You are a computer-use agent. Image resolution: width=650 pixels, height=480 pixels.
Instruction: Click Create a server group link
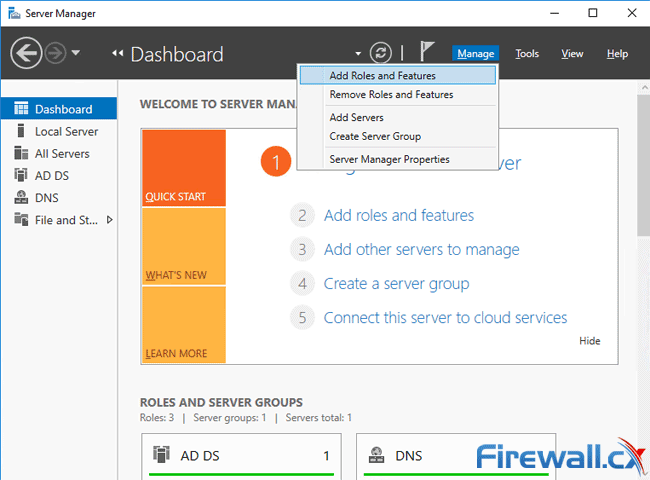pyautogui.click(x=396, y=284)
